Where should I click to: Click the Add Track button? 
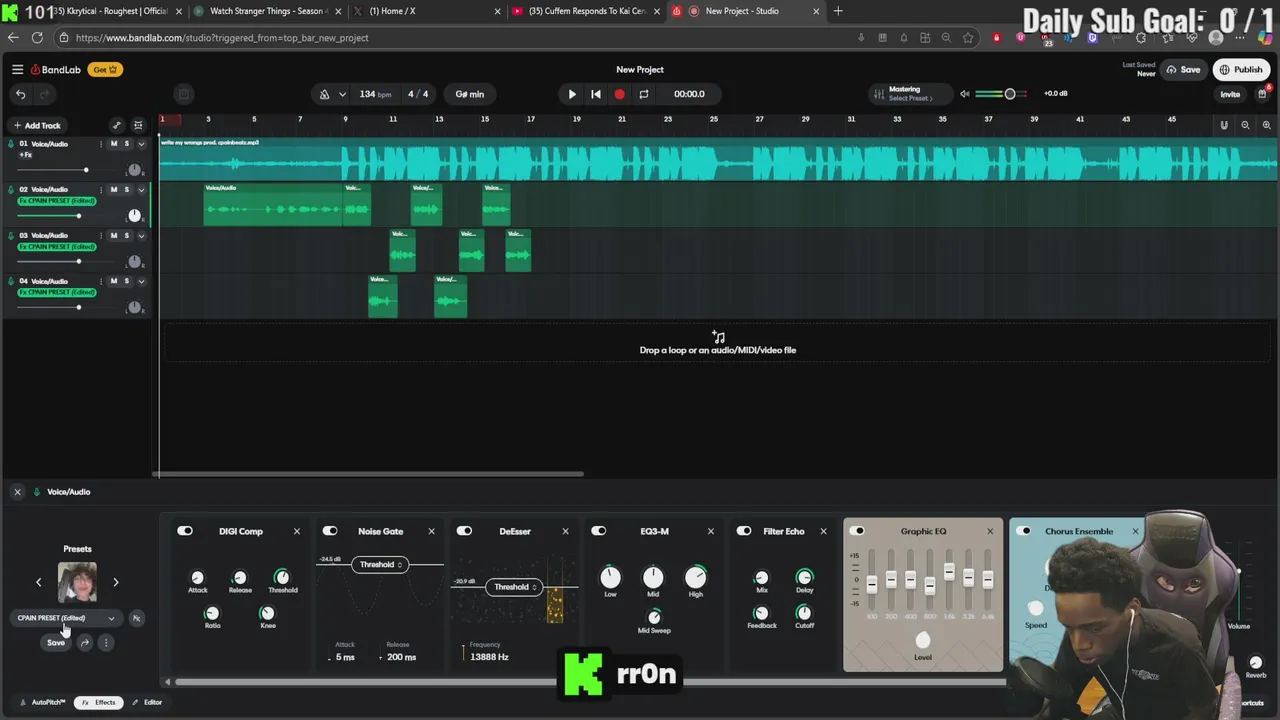tap(37, 126)
